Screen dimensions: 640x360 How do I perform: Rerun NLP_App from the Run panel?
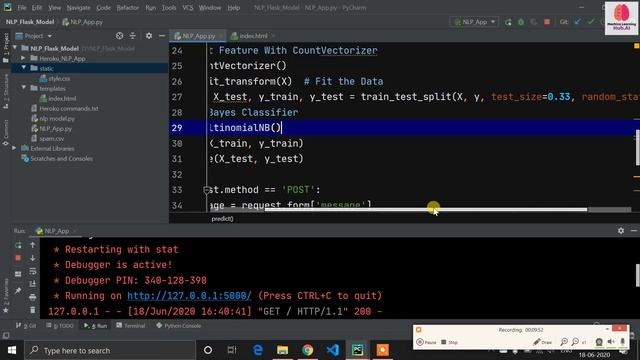pyautogui.click(x=18, y=245)
